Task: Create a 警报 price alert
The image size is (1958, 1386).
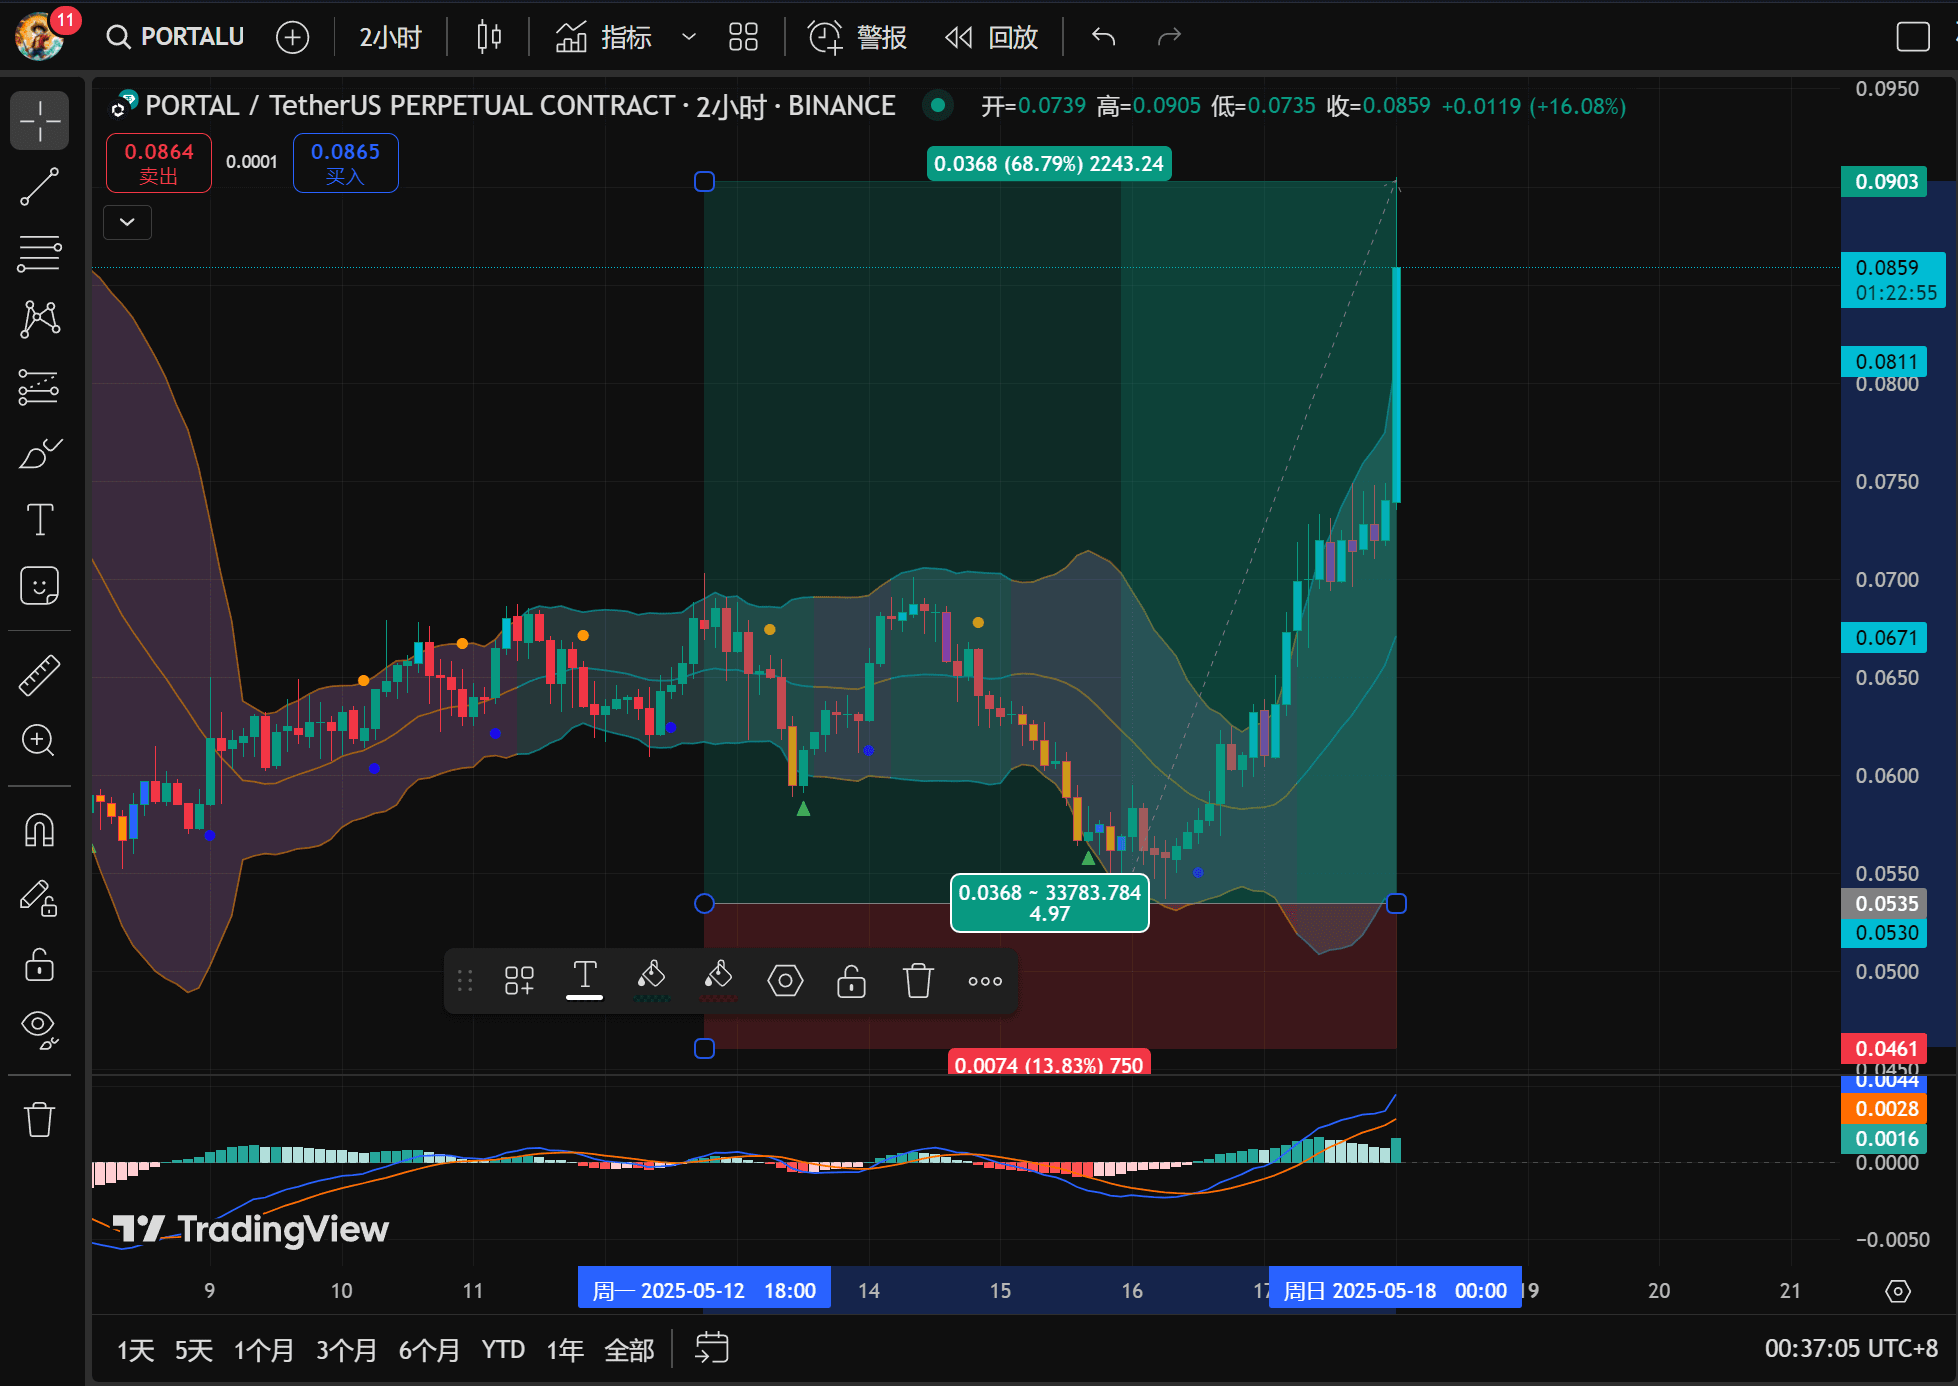Action: (858, 37)
